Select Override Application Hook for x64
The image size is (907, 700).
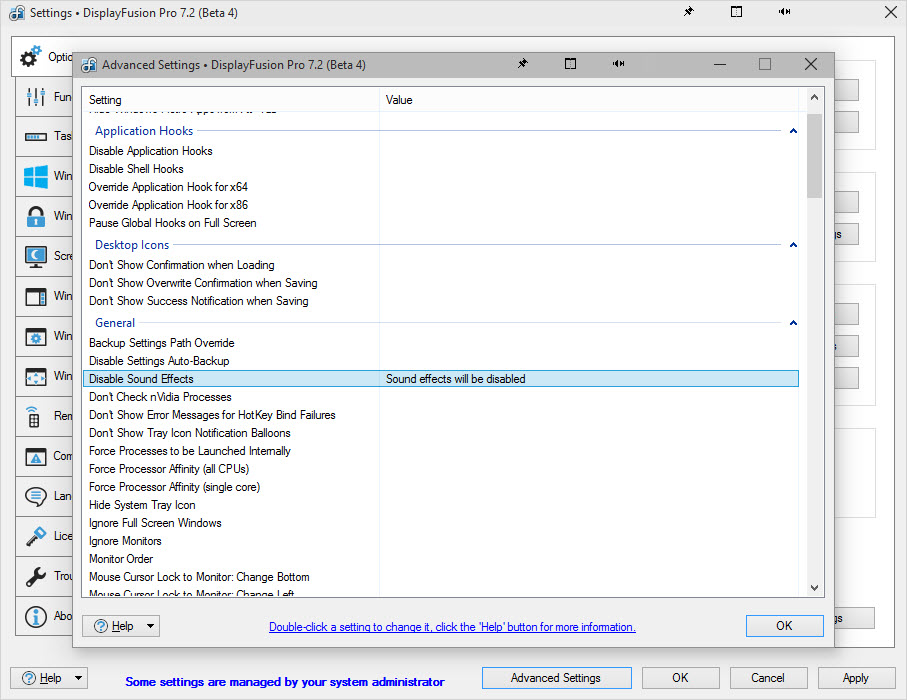(x=441, y=187)
